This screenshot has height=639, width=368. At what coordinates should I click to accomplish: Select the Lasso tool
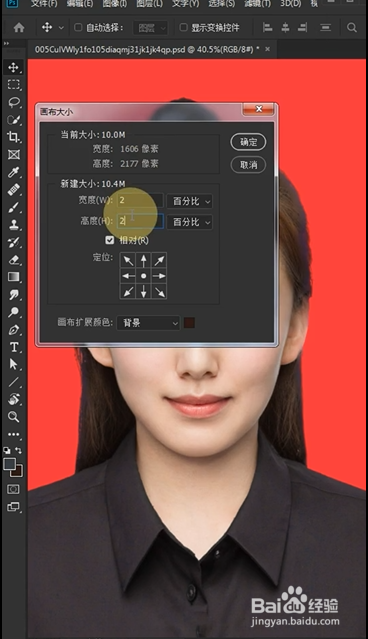[x=13, y=102]
